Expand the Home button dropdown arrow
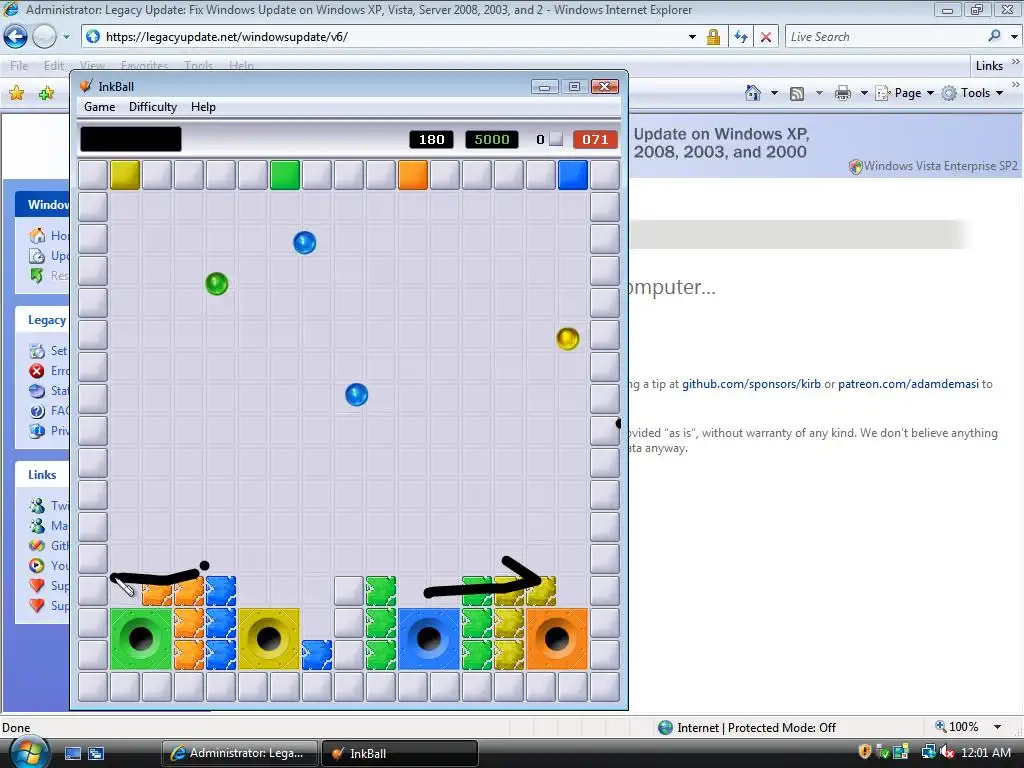 775,93
